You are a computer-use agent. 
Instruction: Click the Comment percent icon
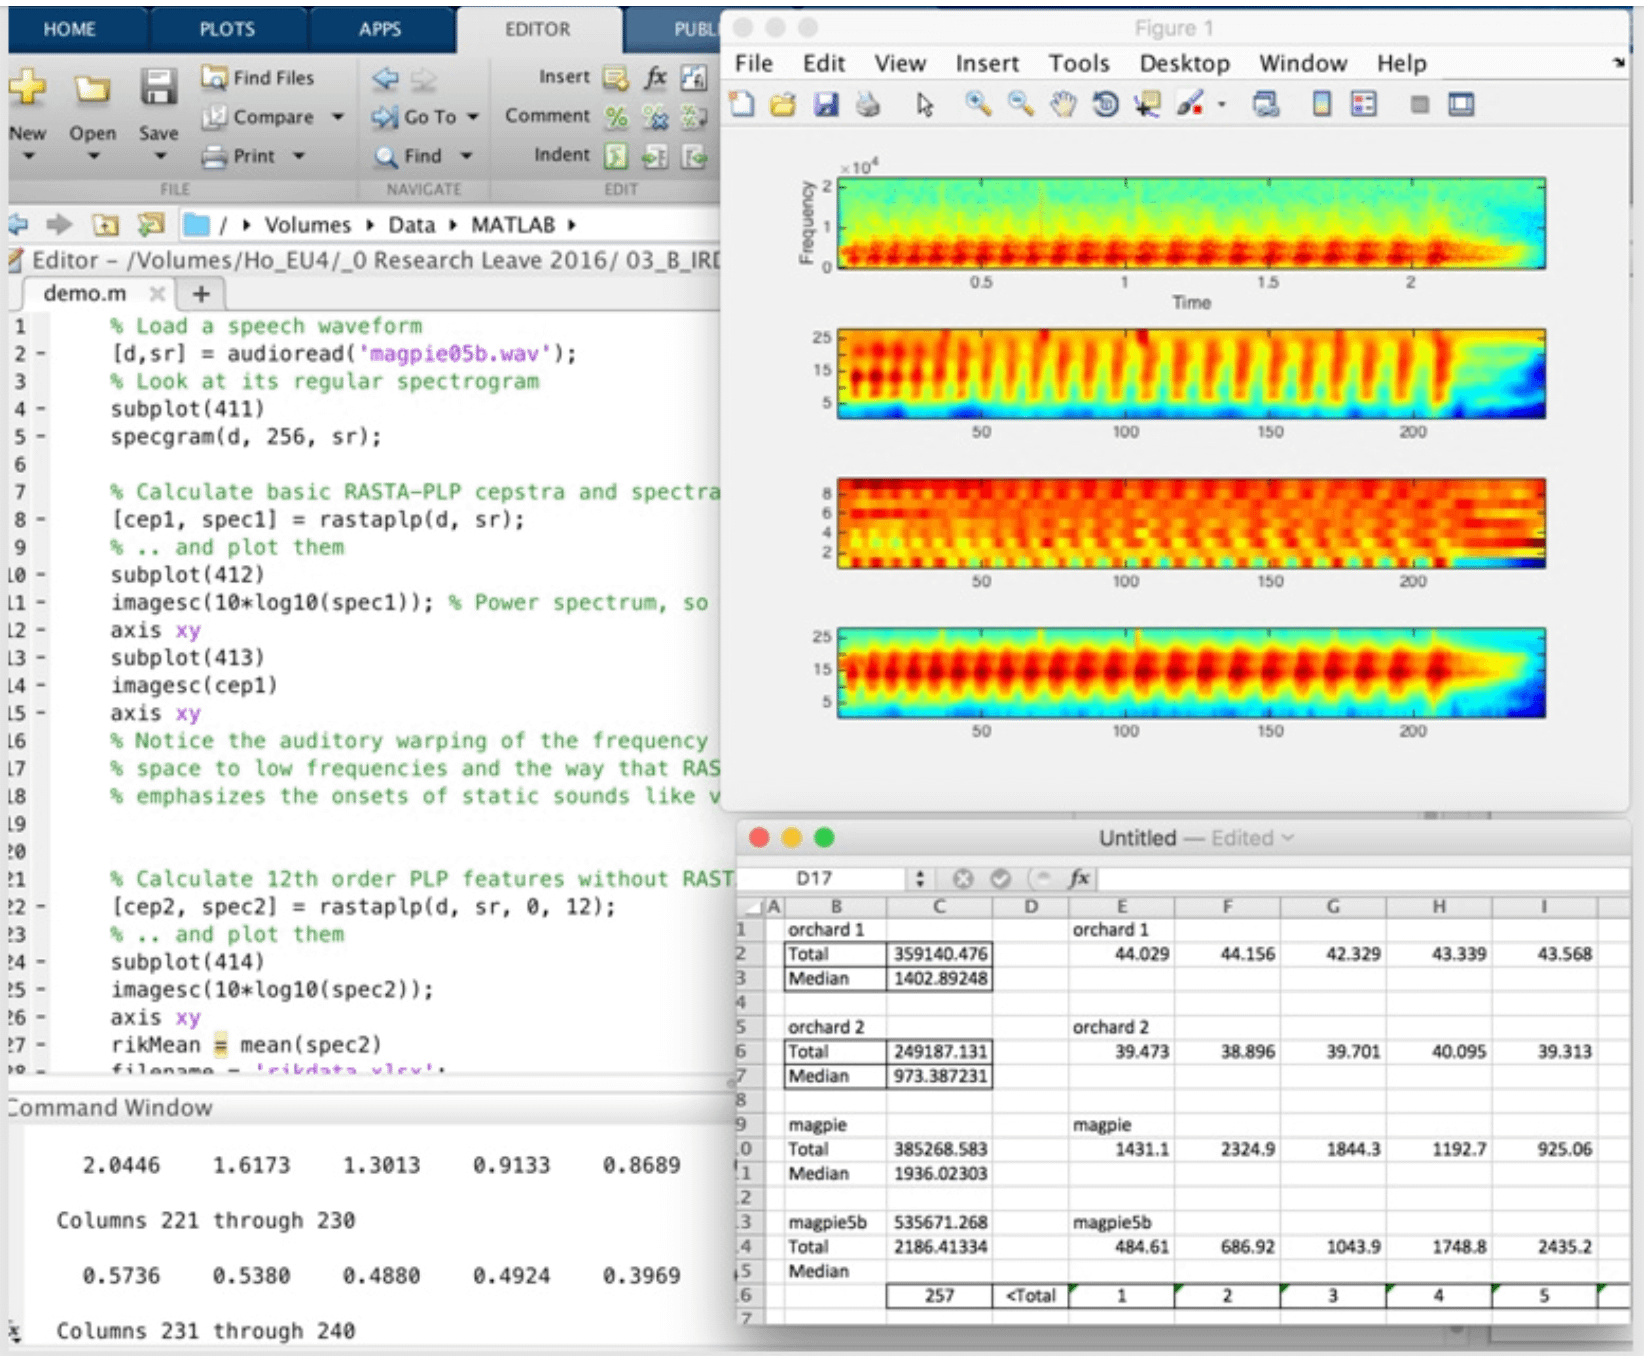[616, 117]
